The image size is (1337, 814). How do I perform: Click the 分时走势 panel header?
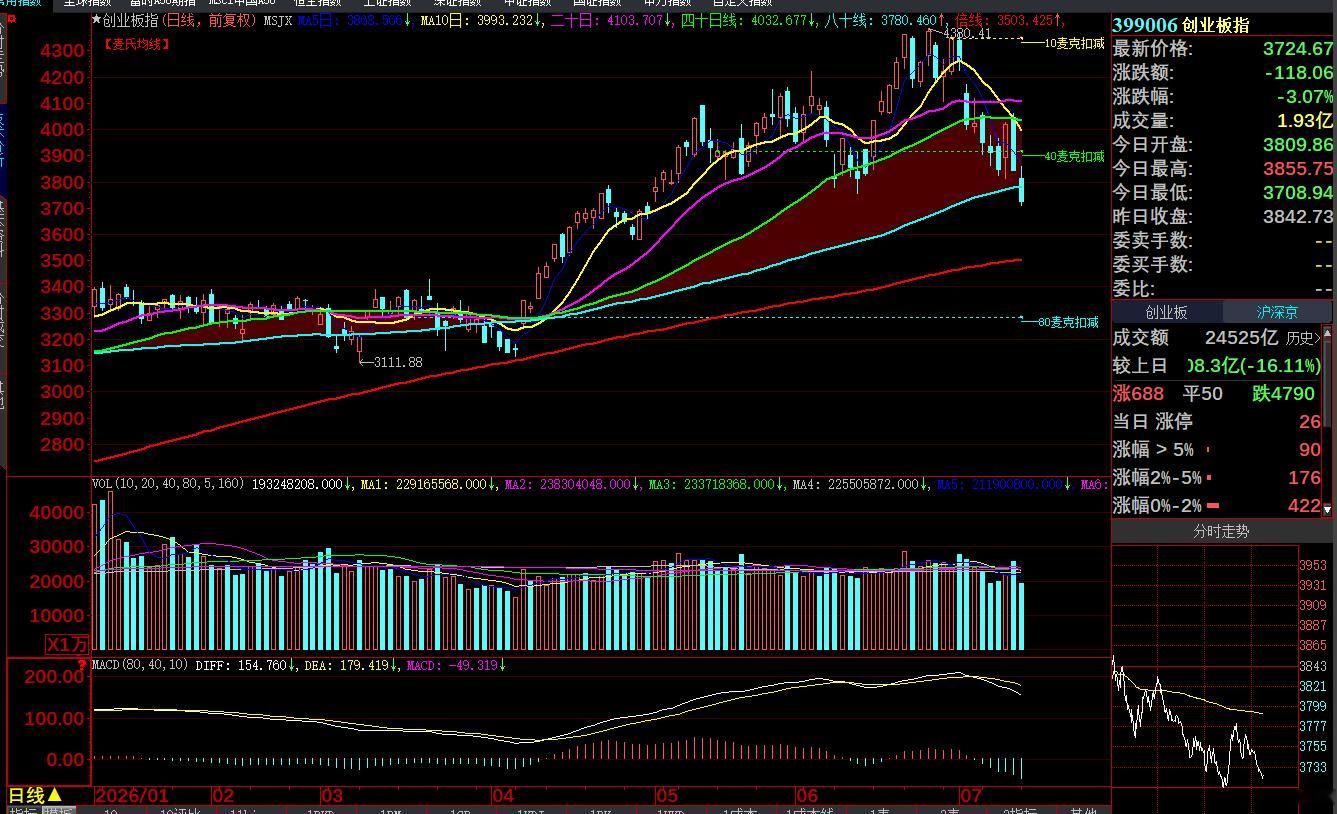pos(1221,531)
